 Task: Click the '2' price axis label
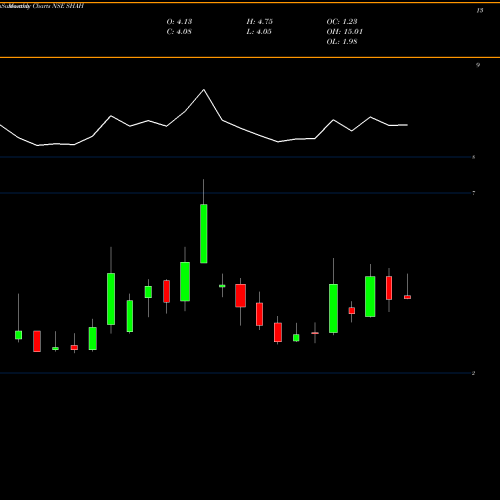coord(473,373)
